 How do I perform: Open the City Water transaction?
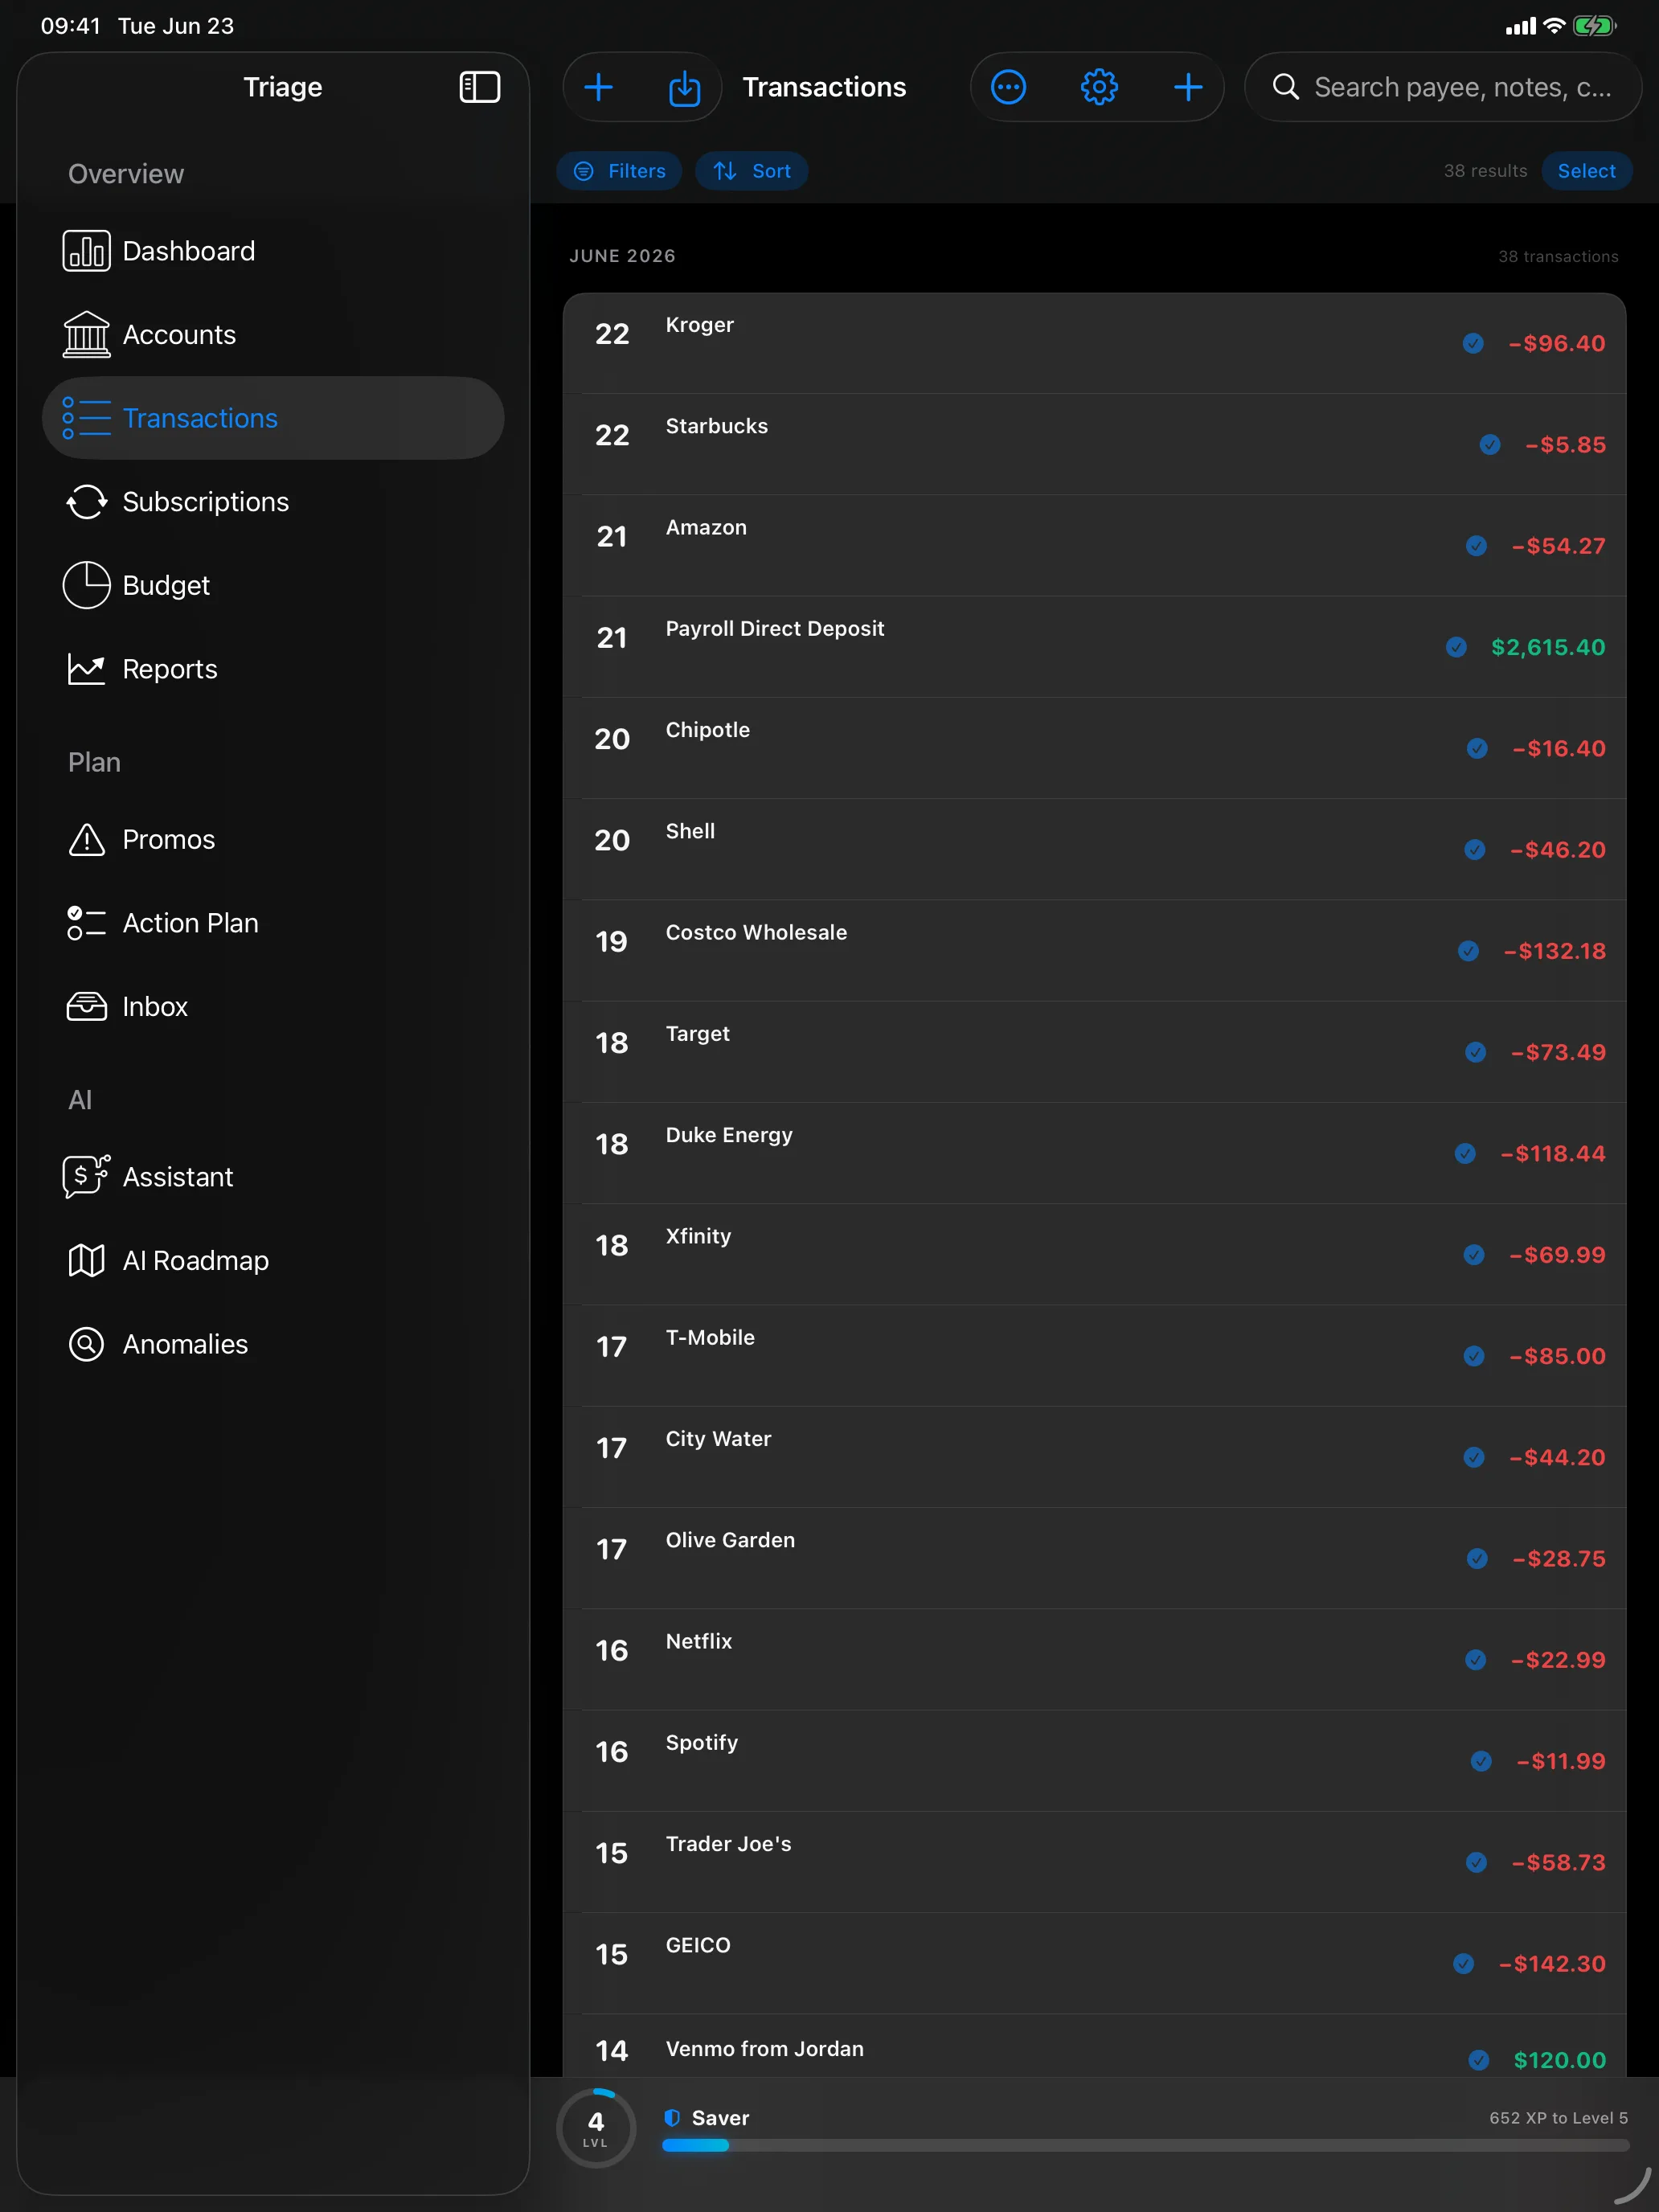(x=1094, y=1457)
